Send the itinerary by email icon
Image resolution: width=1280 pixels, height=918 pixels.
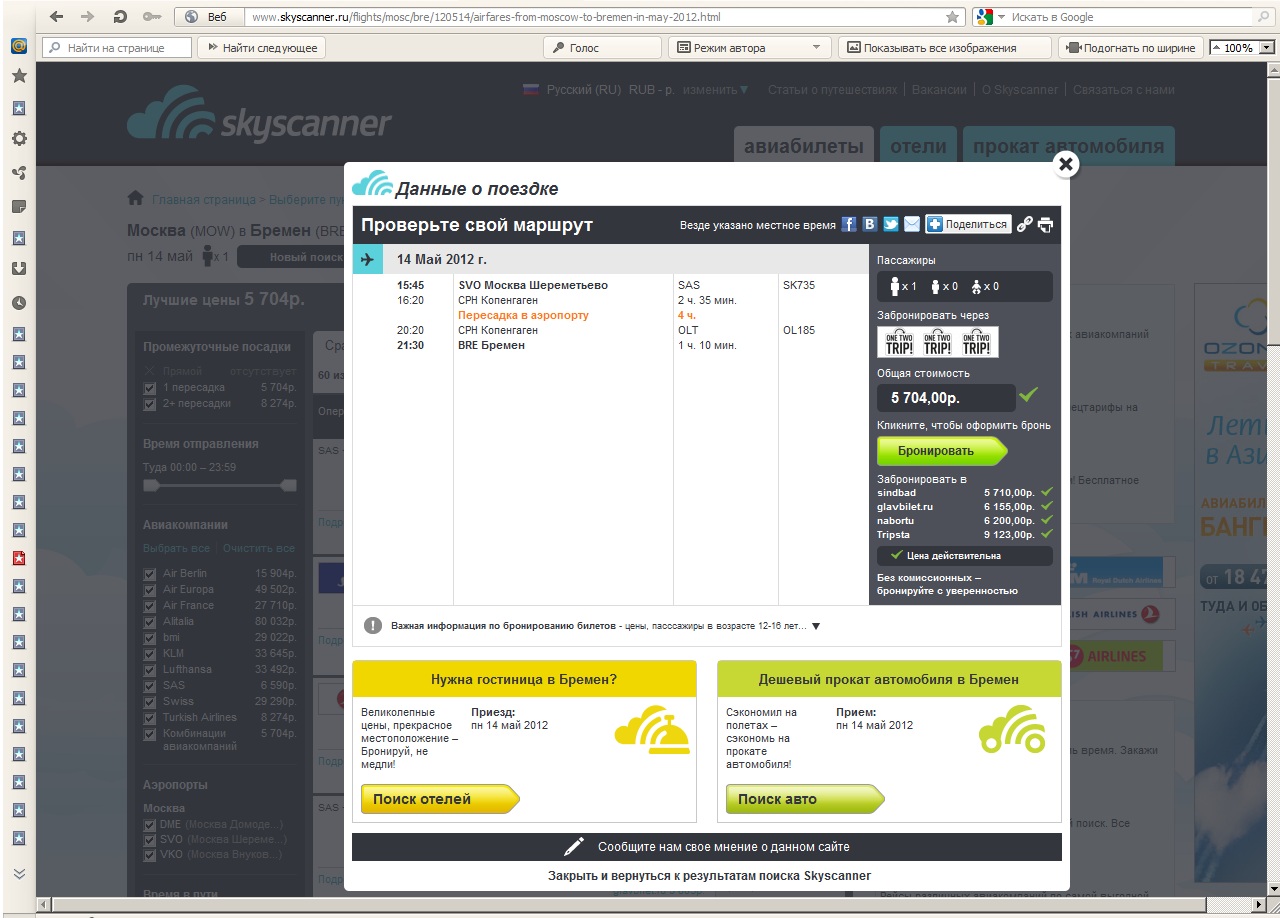(912, 224)
